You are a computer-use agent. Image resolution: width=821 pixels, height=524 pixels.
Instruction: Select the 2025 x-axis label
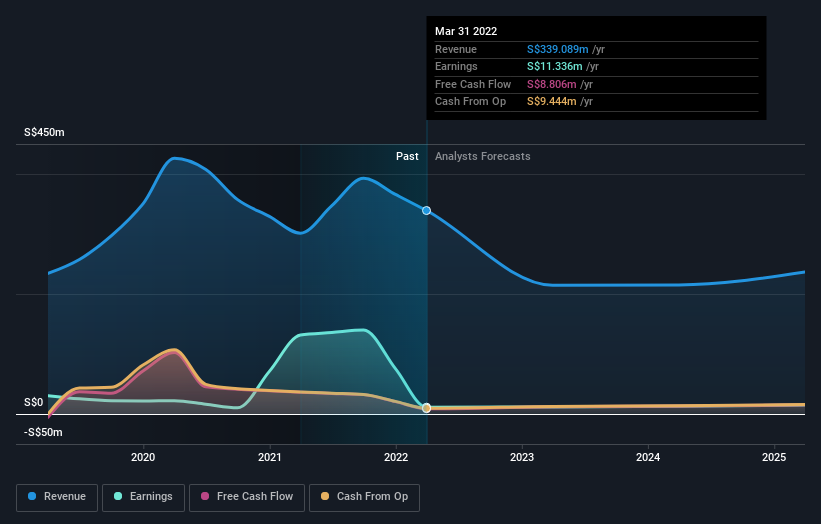[774, 457]
